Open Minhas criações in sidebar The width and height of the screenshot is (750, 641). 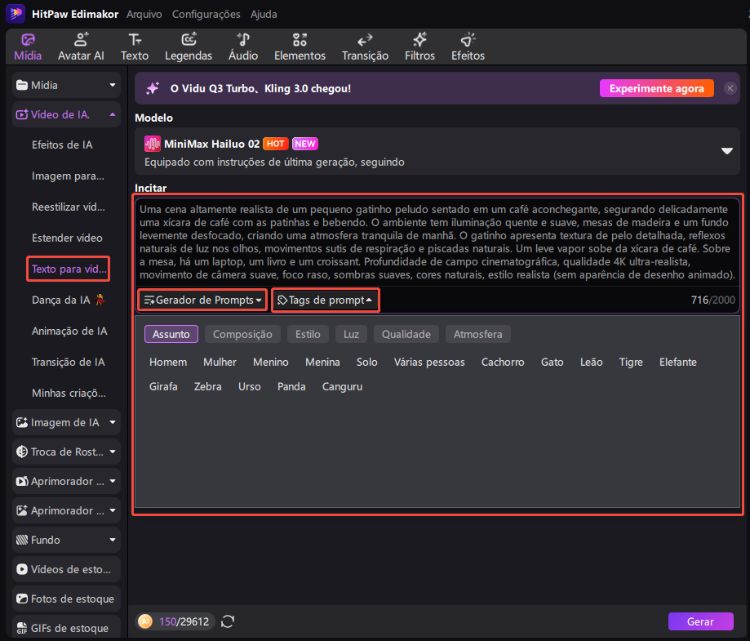69,393
